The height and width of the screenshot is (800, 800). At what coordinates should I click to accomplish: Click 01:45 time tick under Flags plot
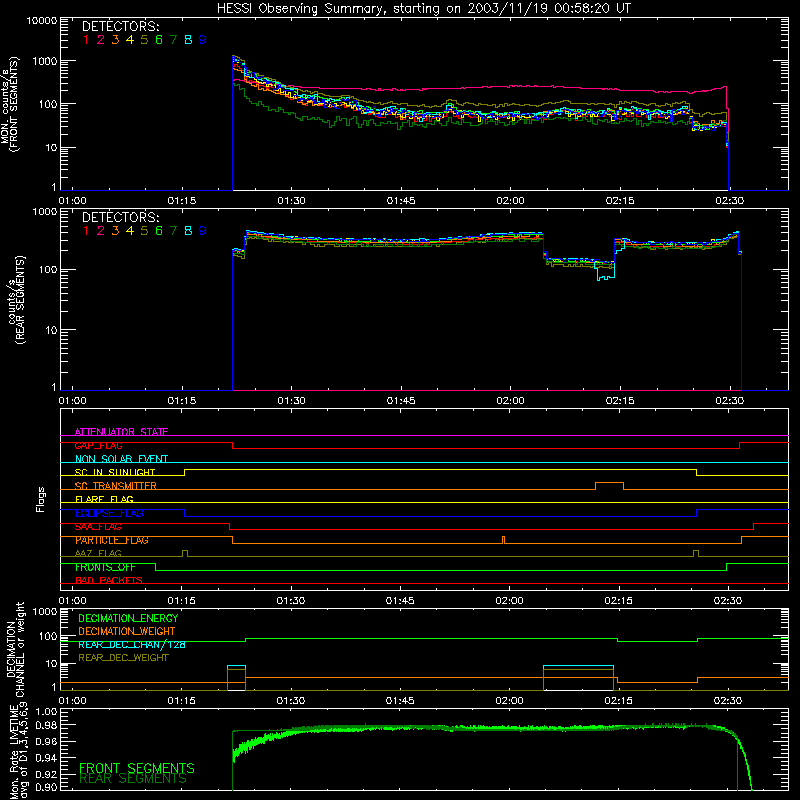point(400,601)
